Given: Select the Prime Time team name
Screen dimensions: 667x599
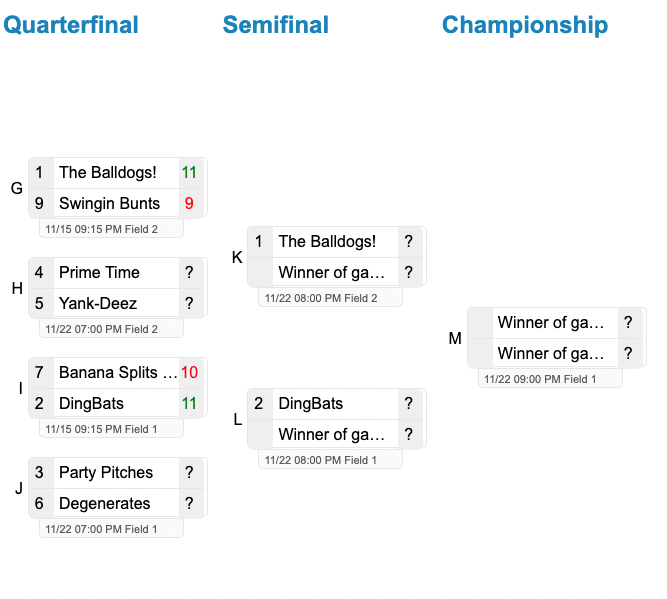Looking at the screenshot, I should [x=99, y=273].
